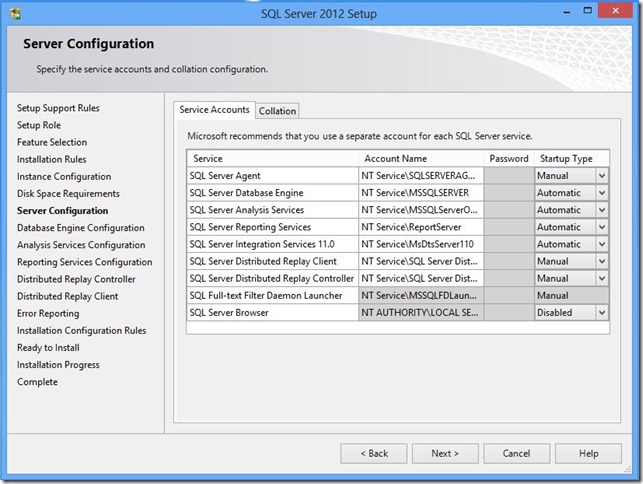
Task: Click the Service column header
Action: click(x=273, y=158)
